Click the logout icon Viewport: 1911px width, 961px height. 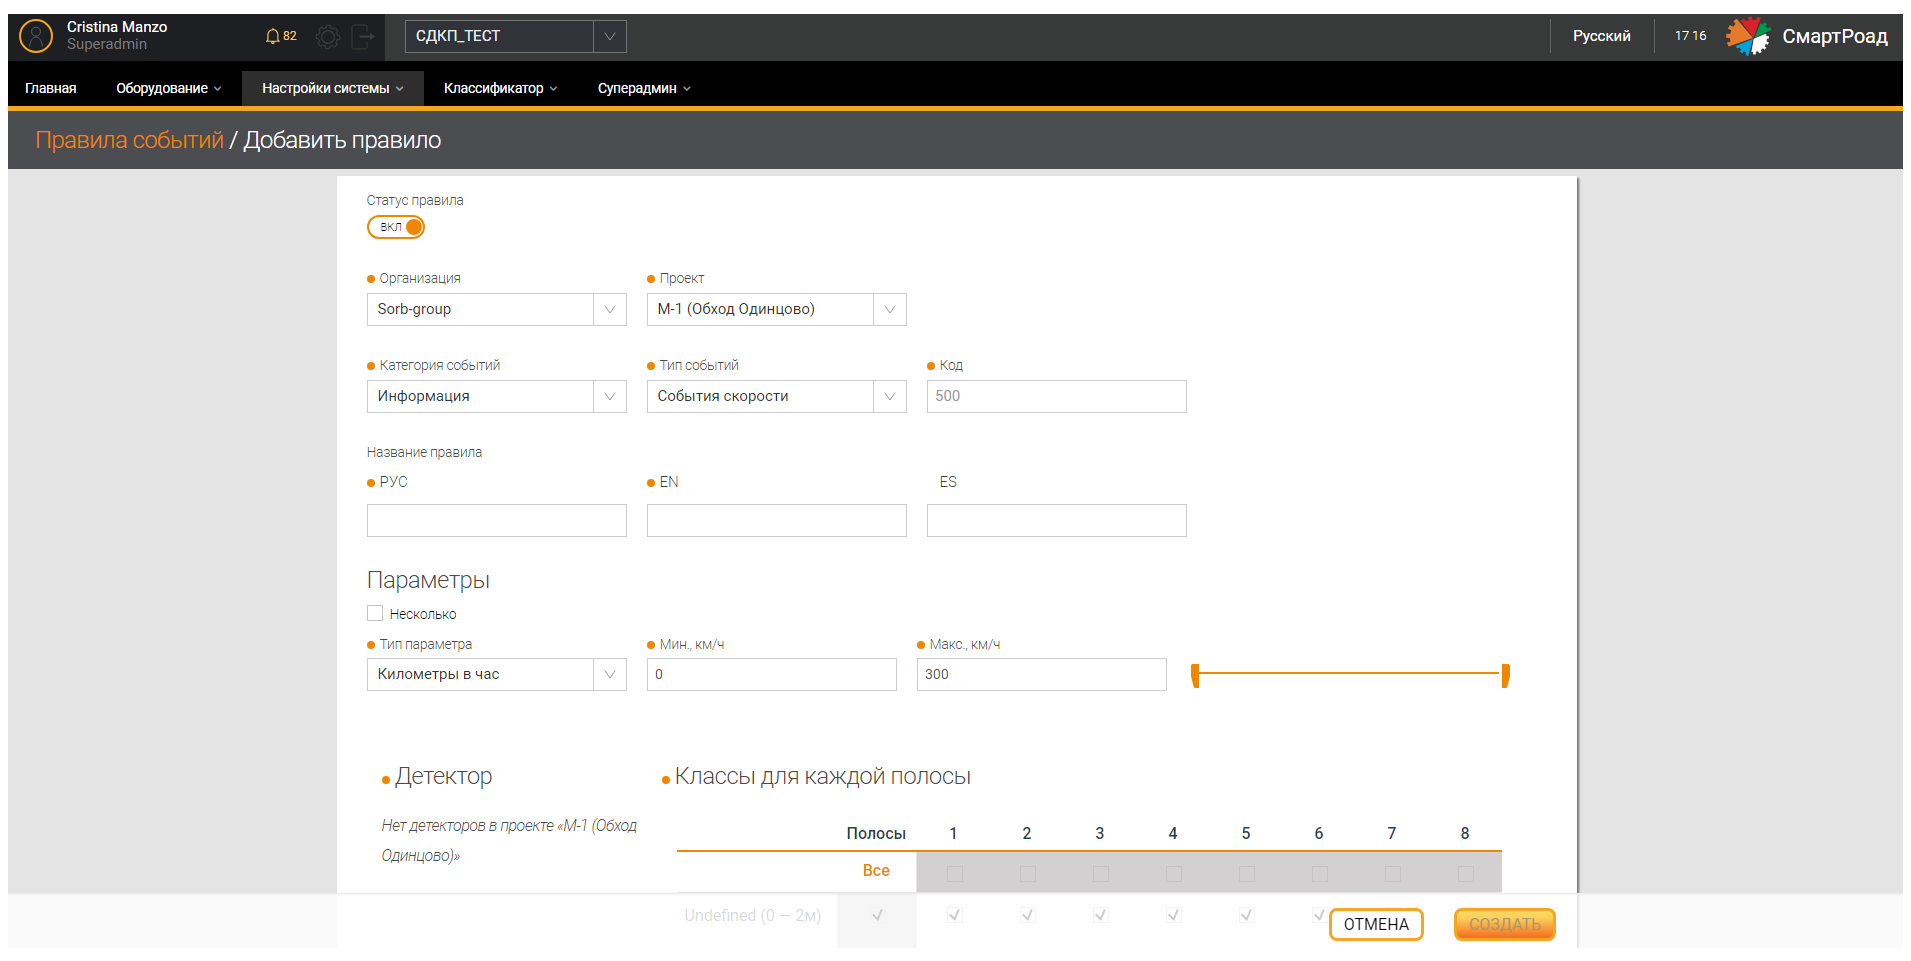coord(363,37)
